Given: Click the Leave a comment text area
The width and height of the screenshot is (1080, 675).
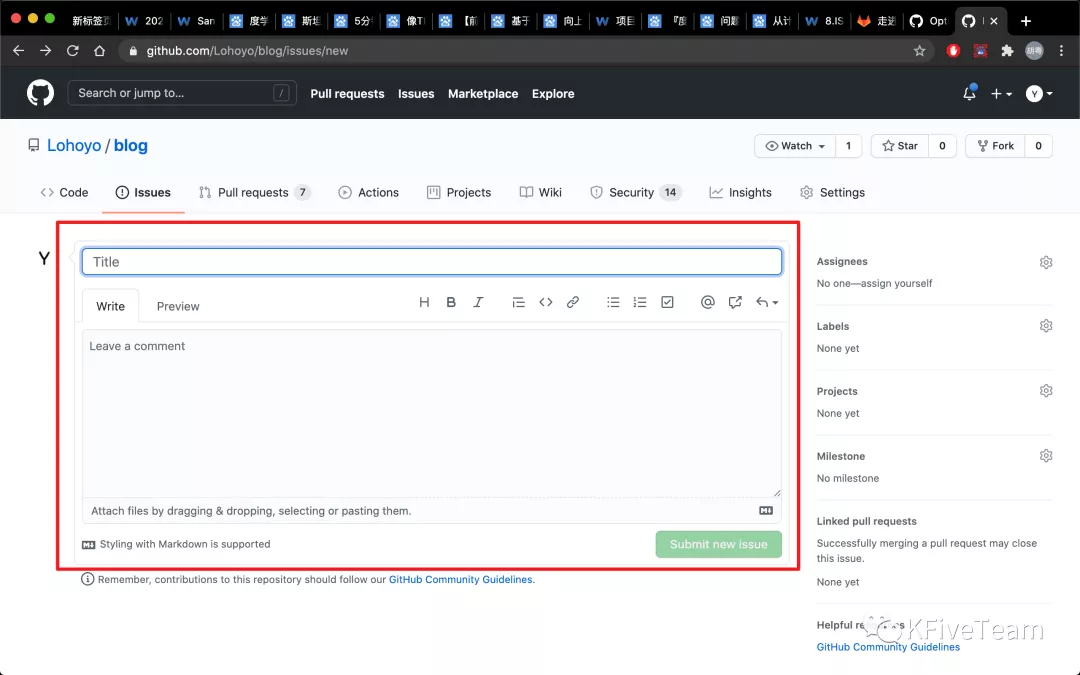Looking at the screenshot, I should point(432,413).
